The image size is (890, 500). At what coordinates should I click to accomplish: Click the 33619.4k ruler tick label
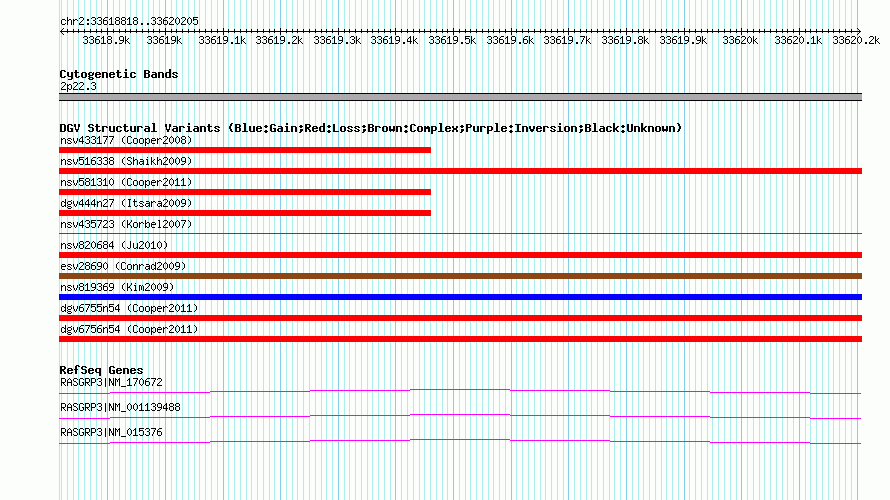tap(394, 40)
